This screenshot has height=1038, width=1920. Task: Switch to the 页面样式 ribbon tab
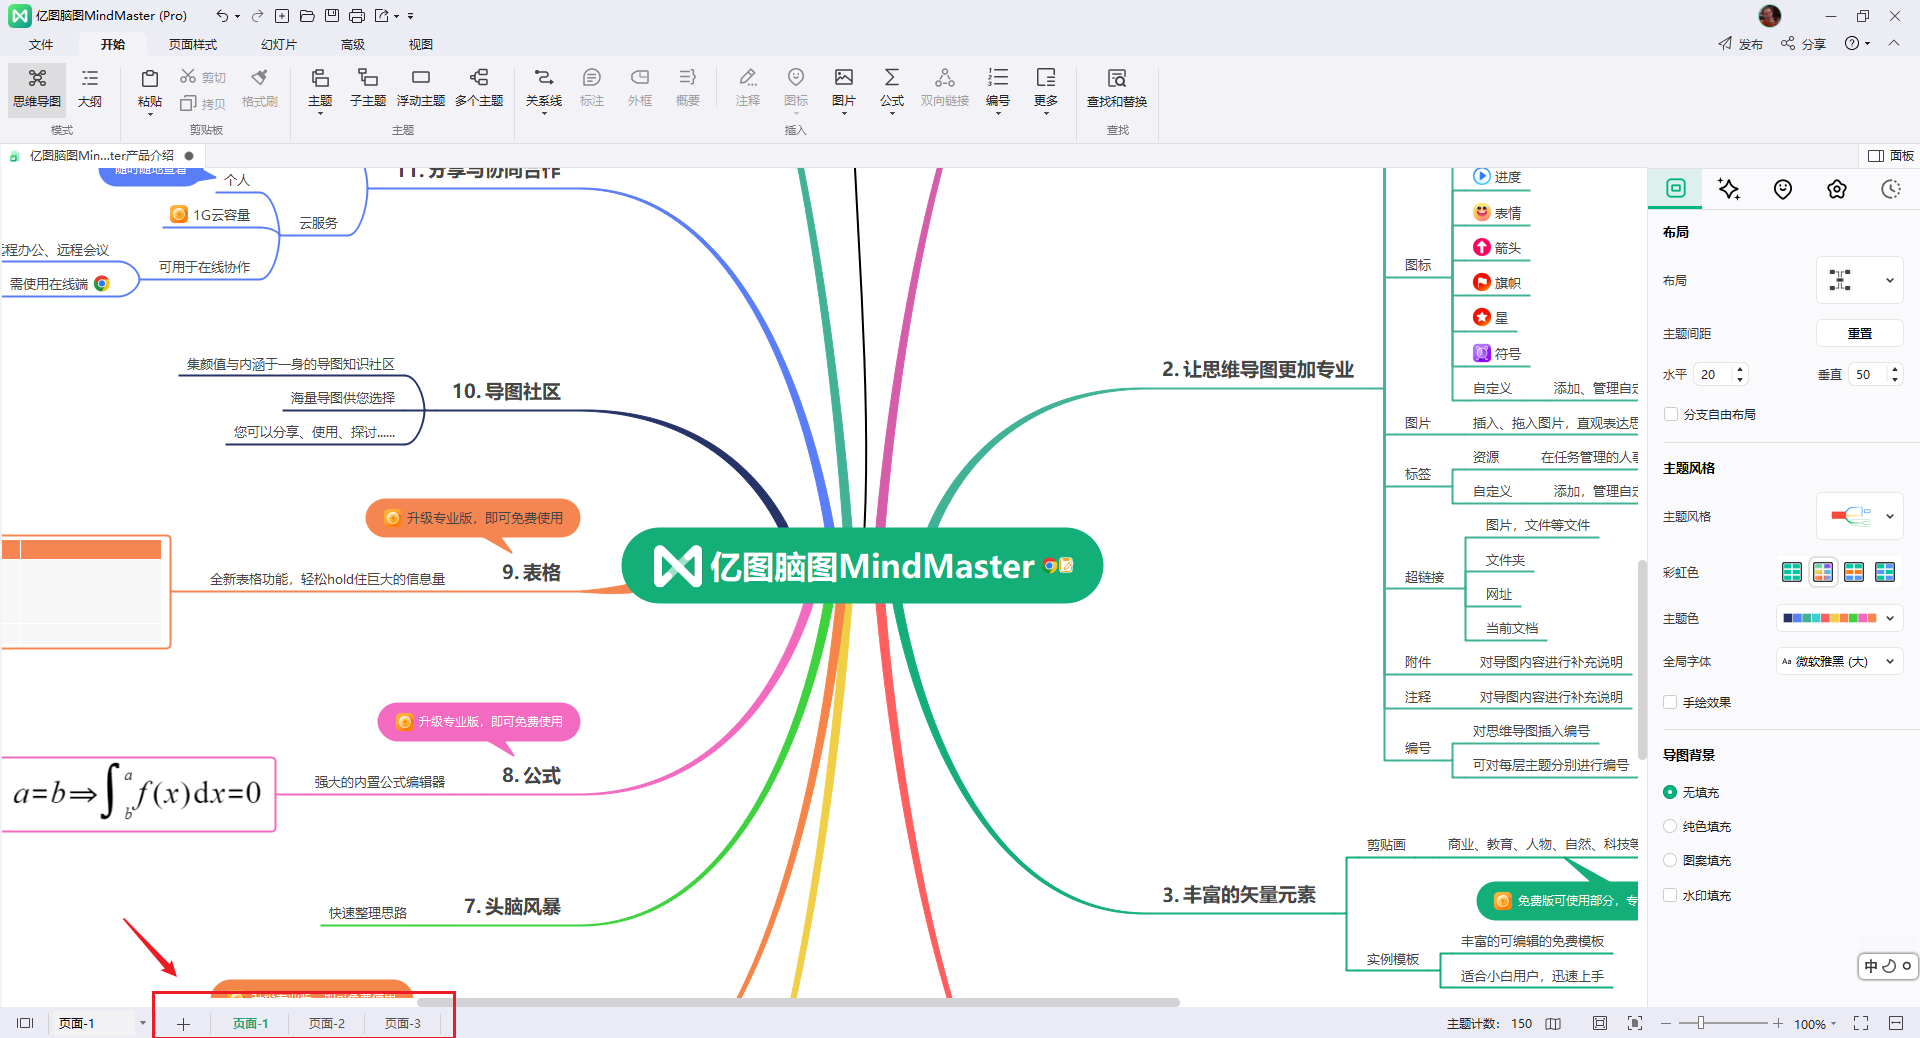tap(194, 44)
